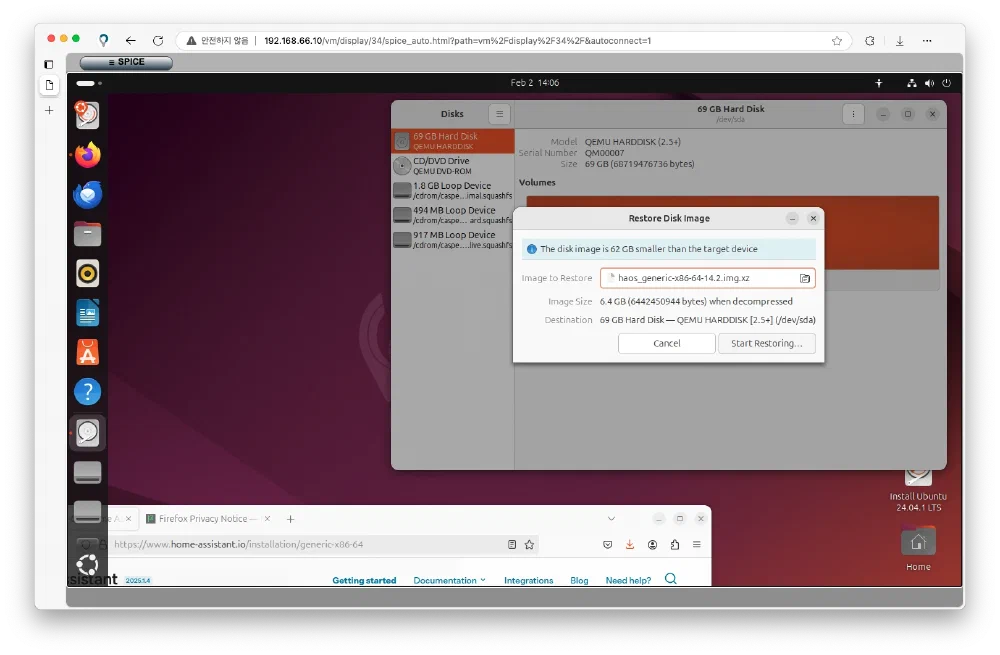Cancel the Restore Disk Image dialog
This screenshot has height=655, width=1000.
(666, 343)
